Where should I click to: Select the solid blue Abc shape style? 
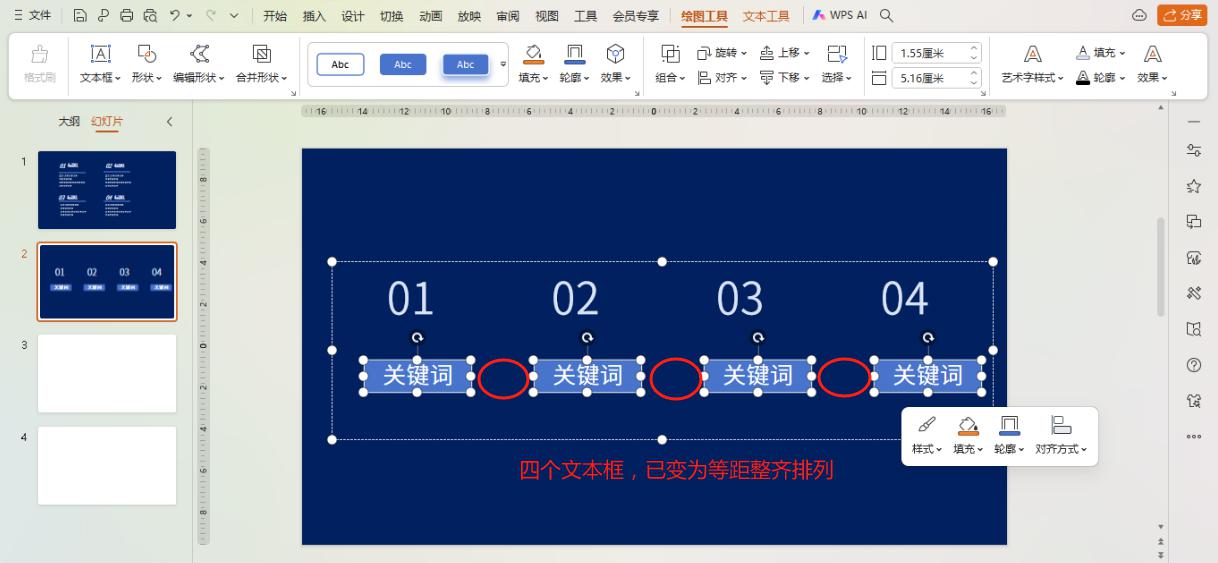(x=403, y=64)
